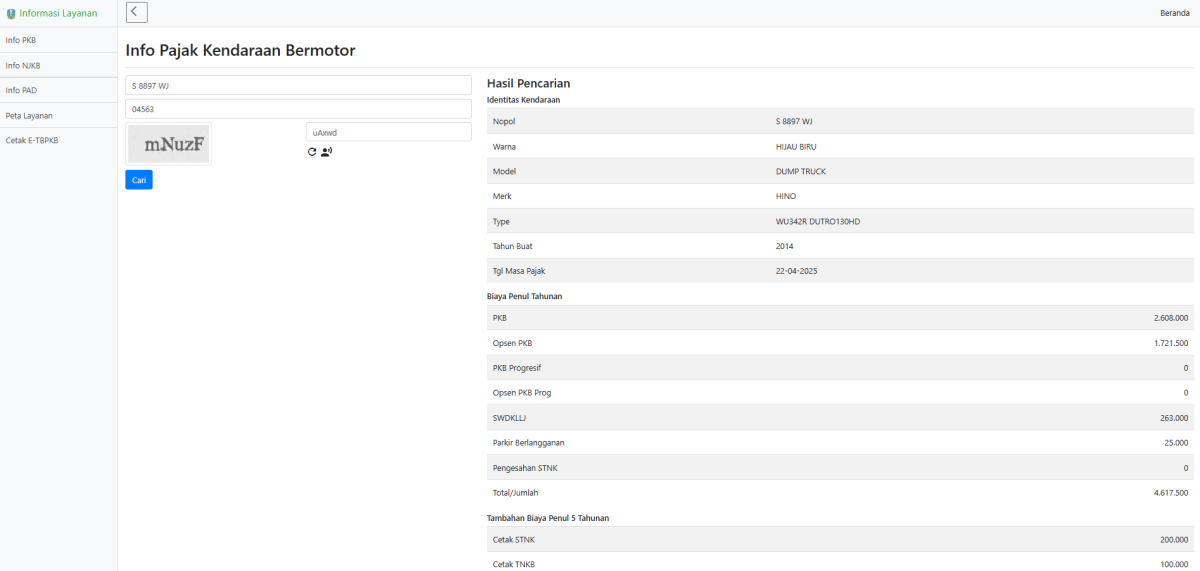Click the Informasi Layanan title link

58,13
